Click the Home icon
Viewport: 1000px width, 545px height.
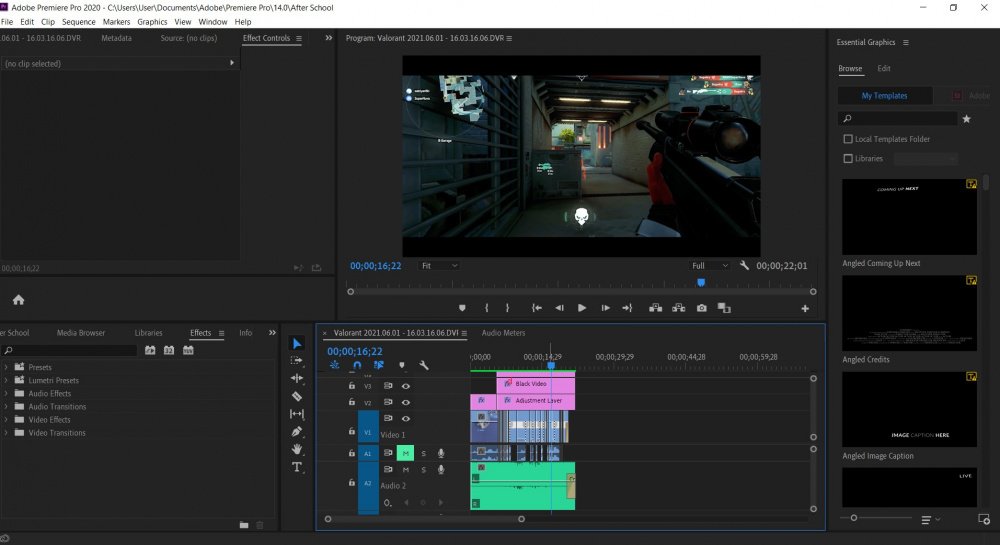pyautogui.click(x=18, y=300)
